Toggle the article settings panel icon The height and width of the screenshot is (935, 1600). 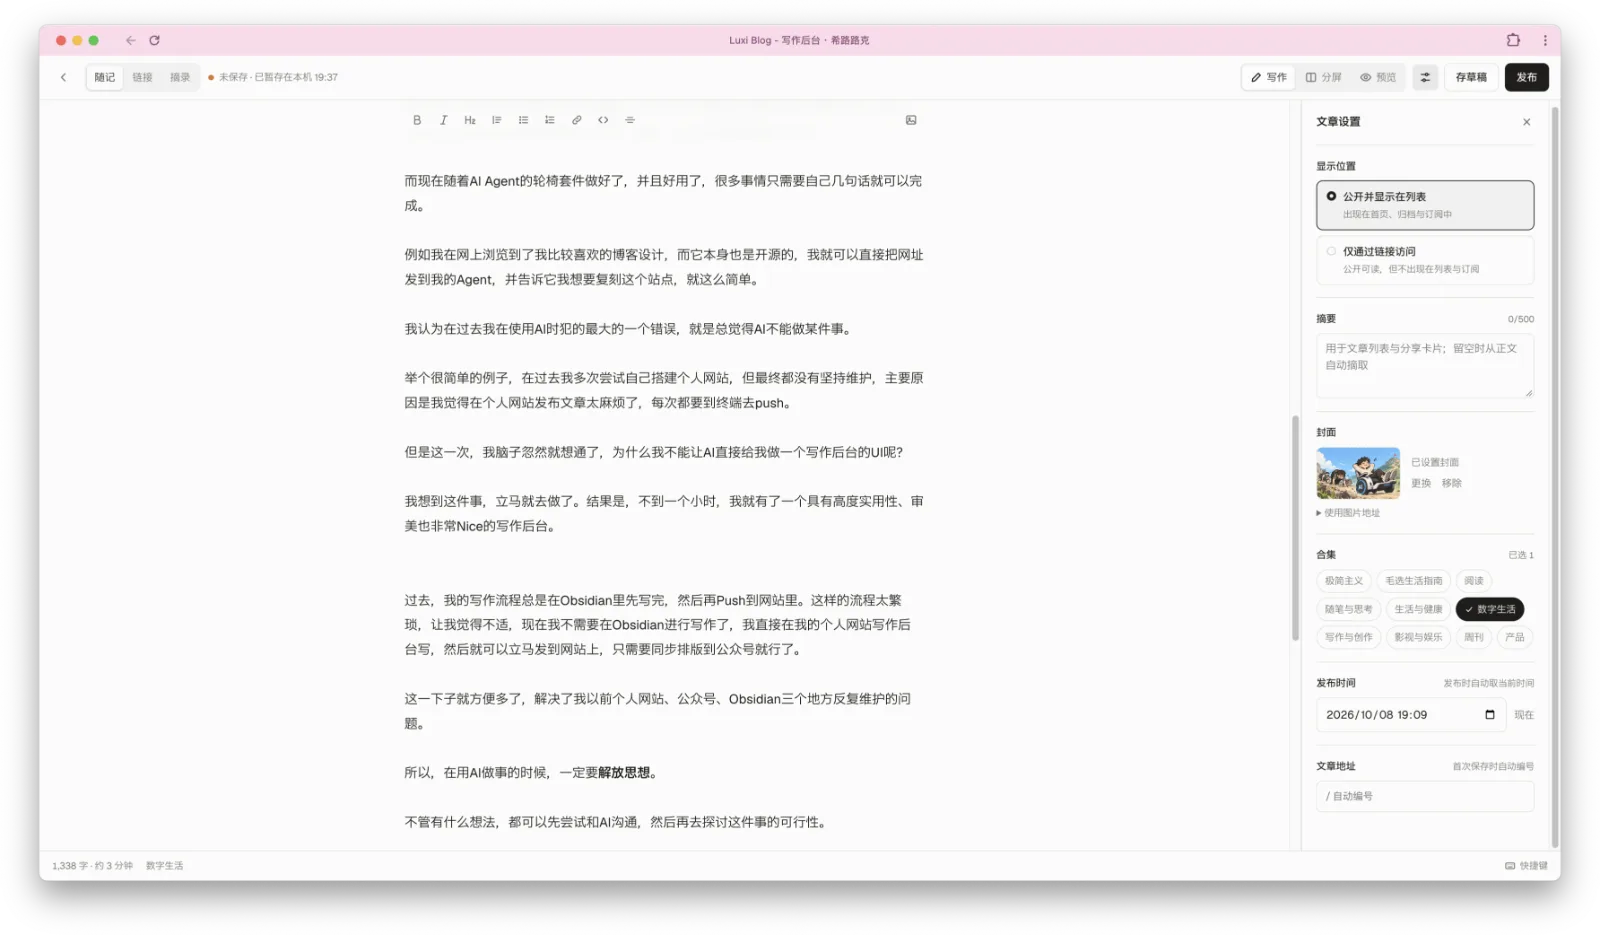pos(1425,77)
